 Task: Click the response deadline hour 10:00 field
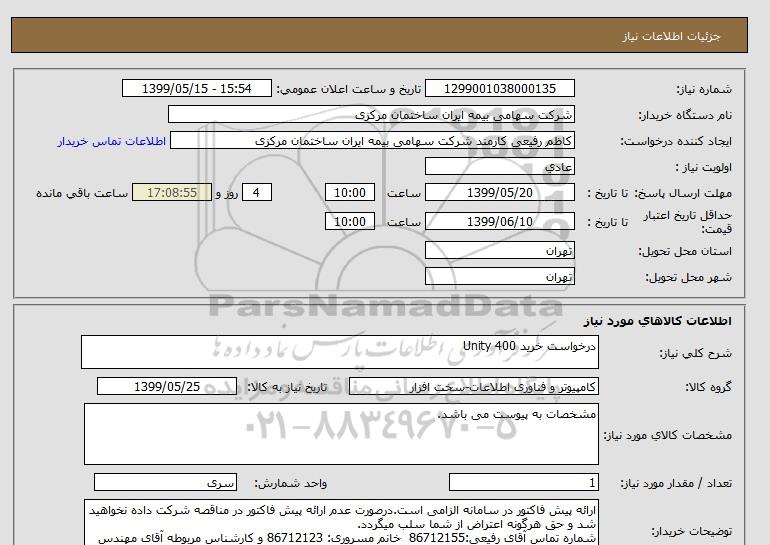(350, 192)
